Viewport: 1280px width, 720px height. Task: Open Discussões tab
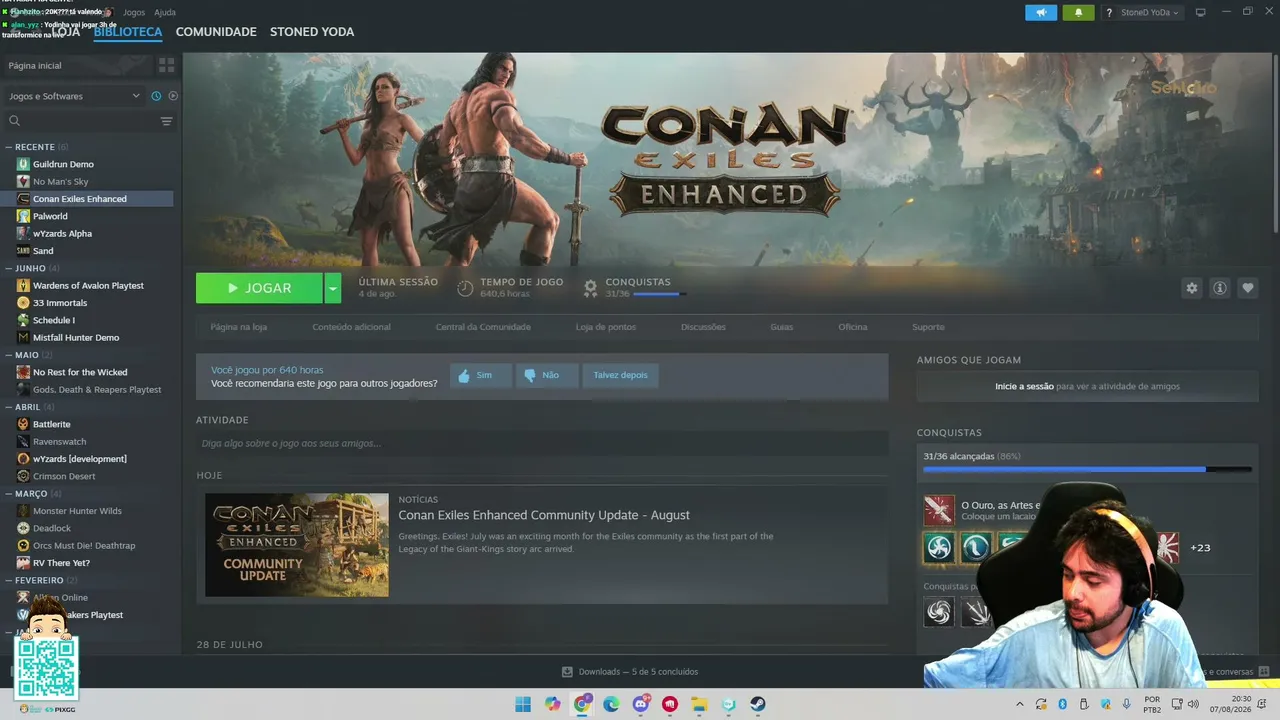tap(703, 327)
